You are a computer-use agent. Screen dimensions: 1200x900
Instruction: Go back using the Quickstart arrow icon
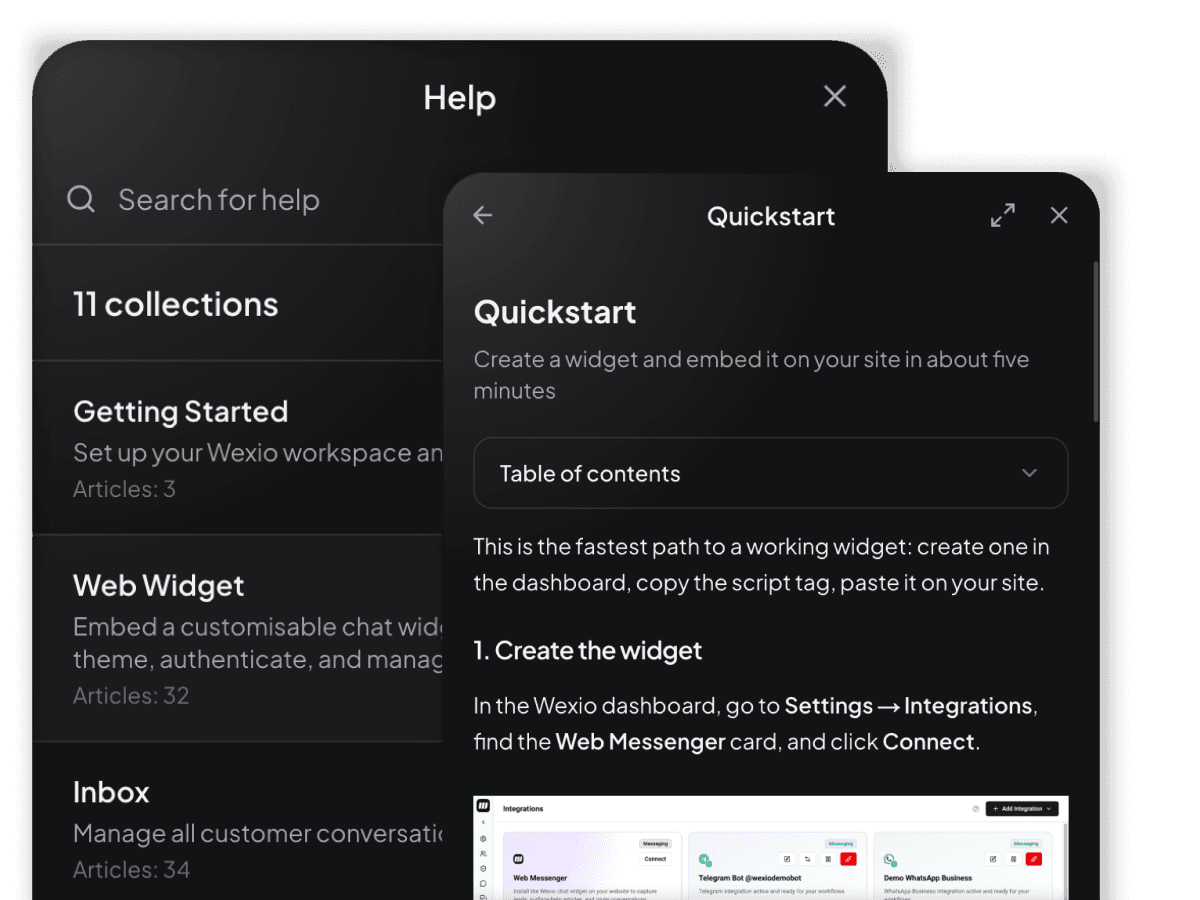[483, 215]
